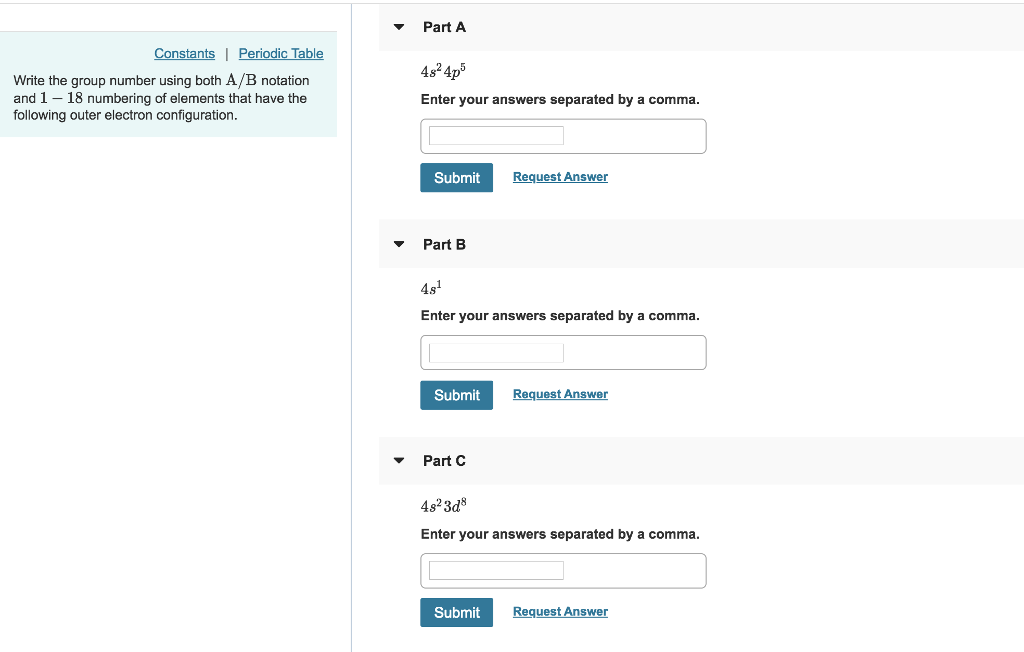The width and height of the screenshot is (1024, 652).
Task: Click the disclosure triangle beside Part C
Action: (x=398, y=461)
